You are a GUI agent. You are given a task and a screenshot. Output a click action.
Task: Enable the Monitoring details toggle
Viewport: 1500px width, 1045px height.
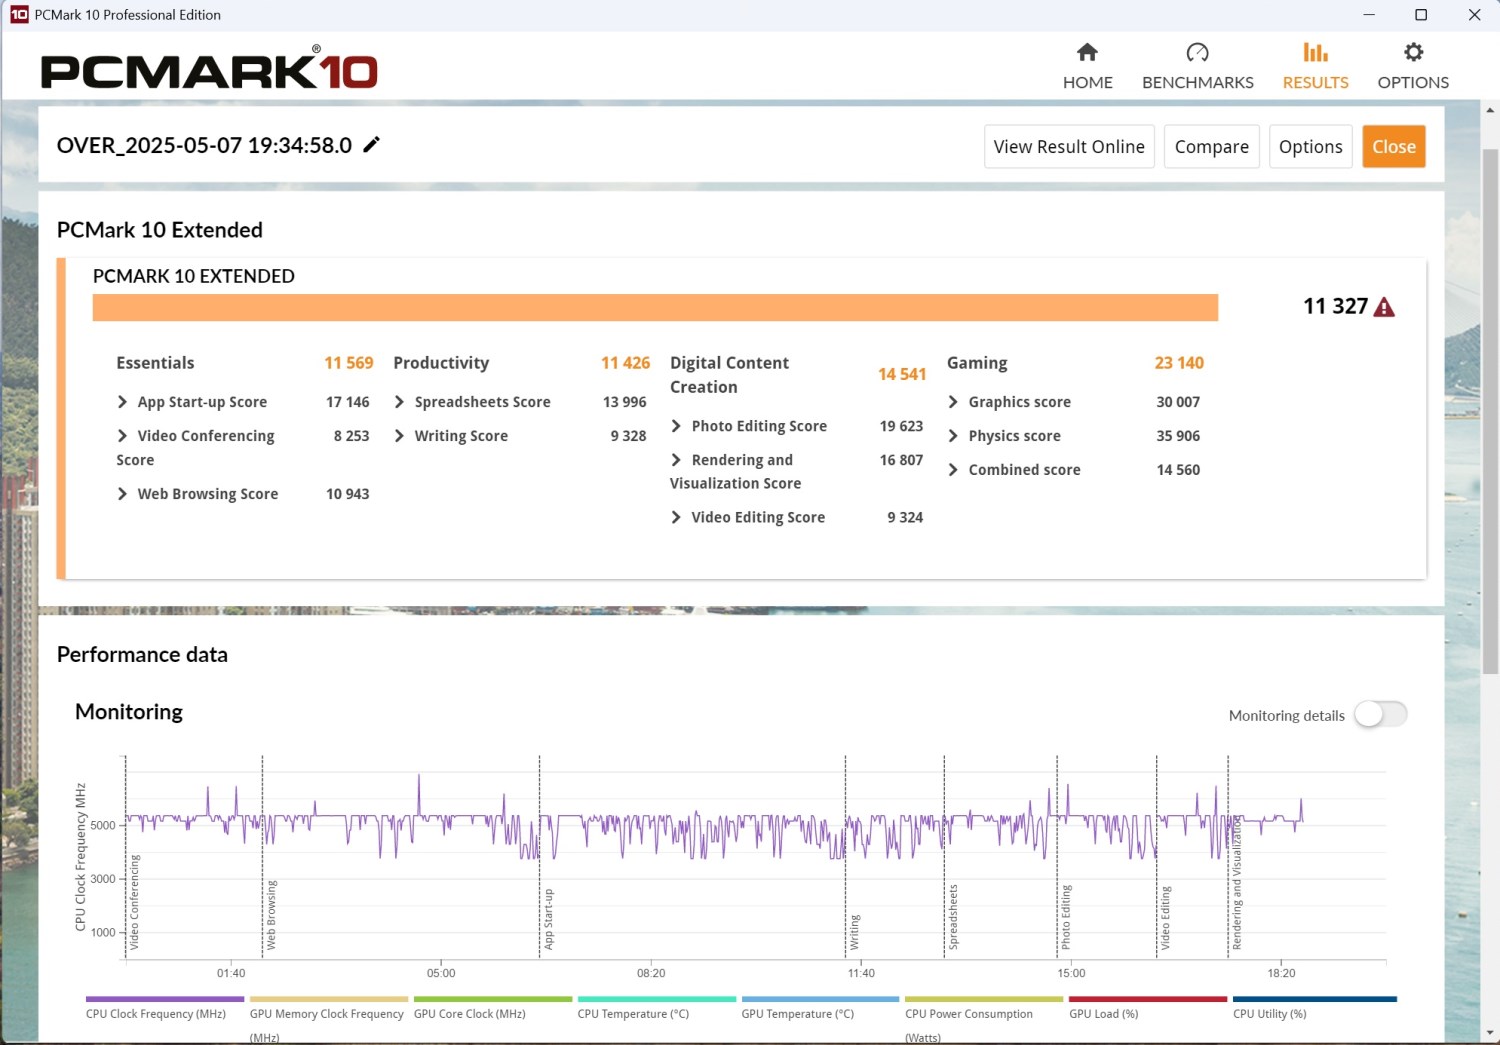point(1380,714)
